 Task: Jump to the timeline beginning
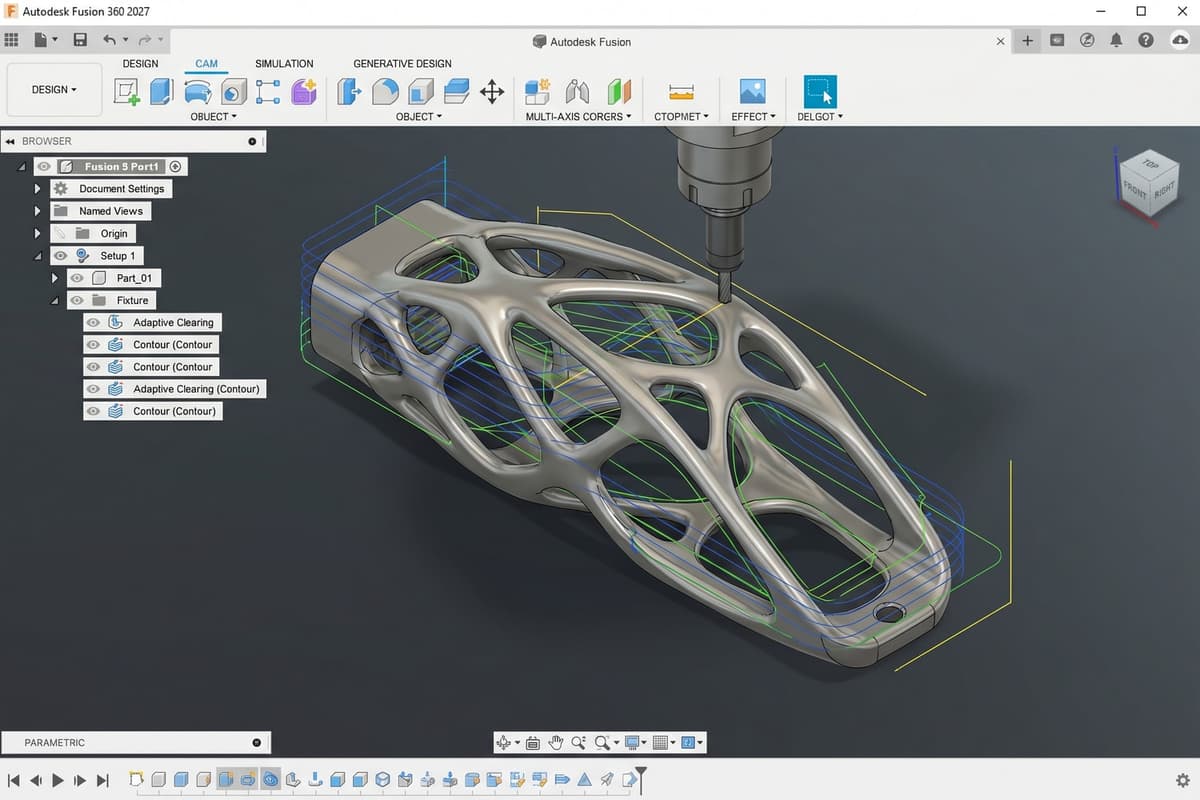[13, 780]
